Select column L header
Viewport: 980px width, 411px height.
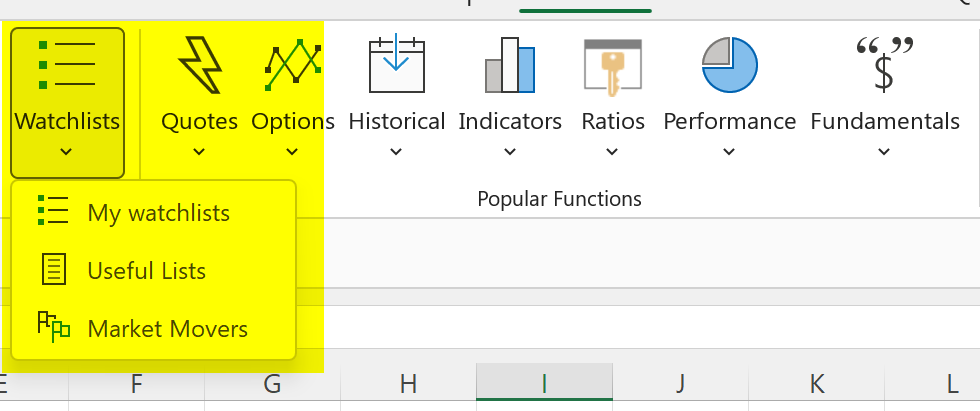tap(932, 384)
